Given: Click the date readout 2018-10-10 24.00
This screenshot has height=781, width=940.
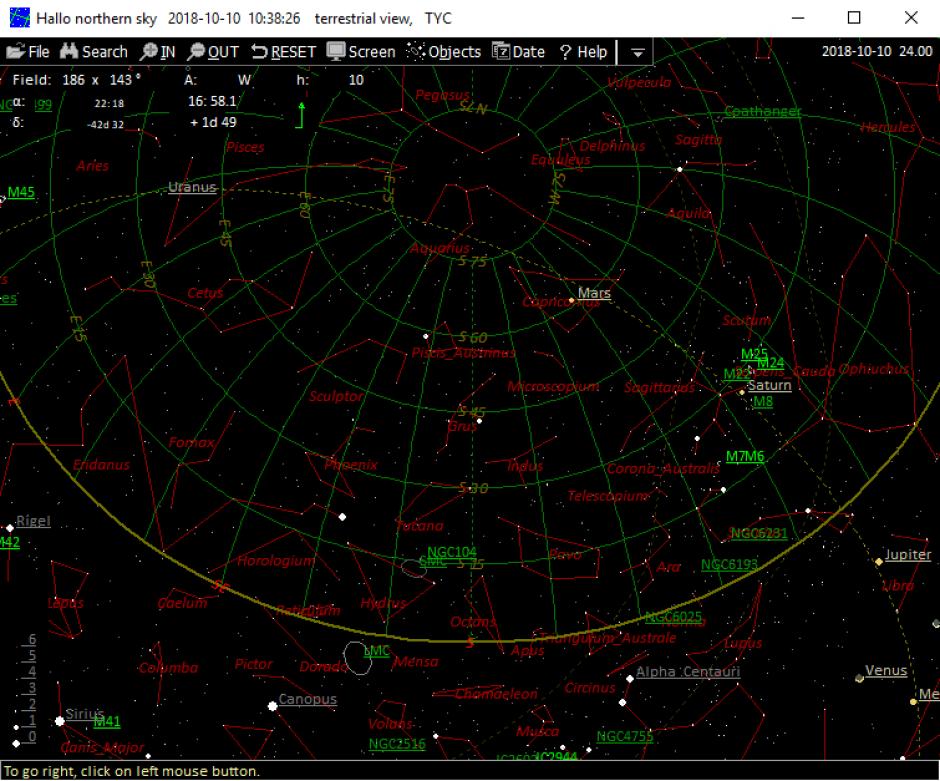Looking at the screenshot, I should coord(876,52).
